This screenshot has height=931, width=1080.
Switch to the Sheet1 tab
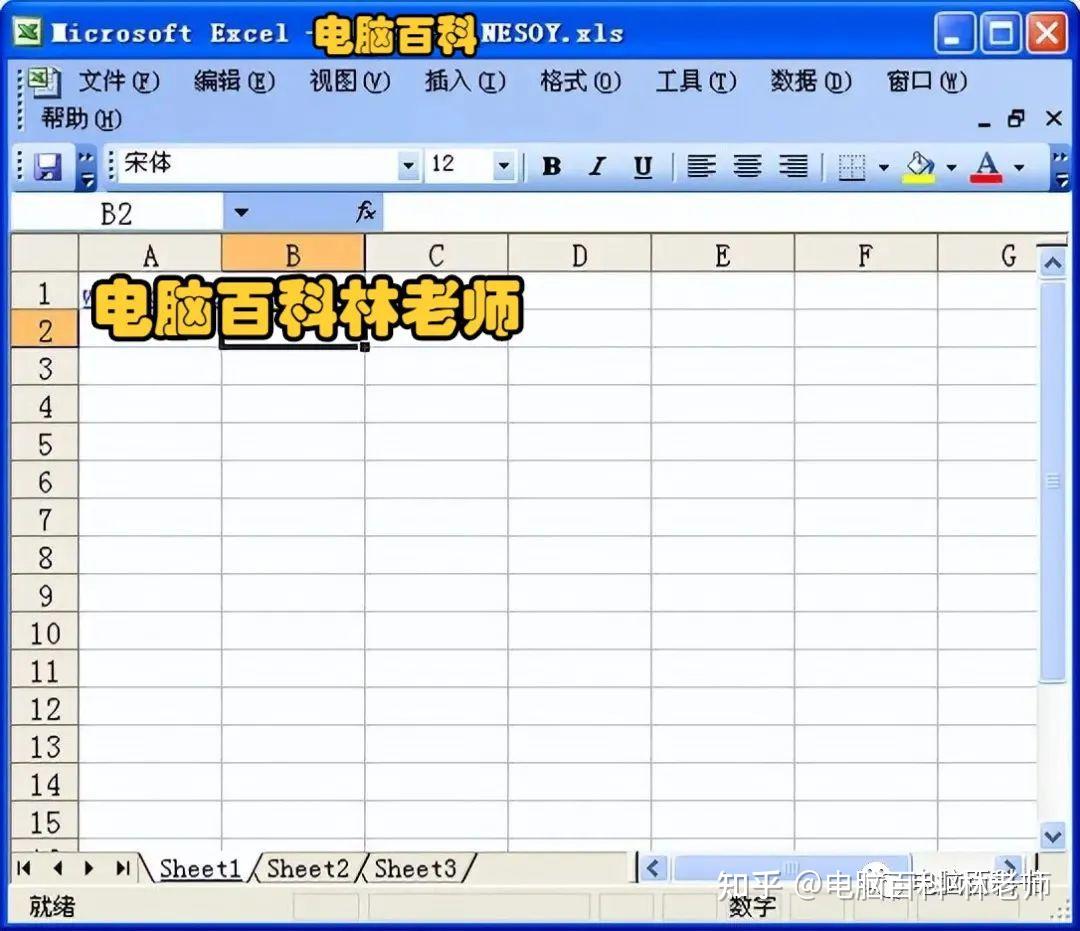click(200, 868)
